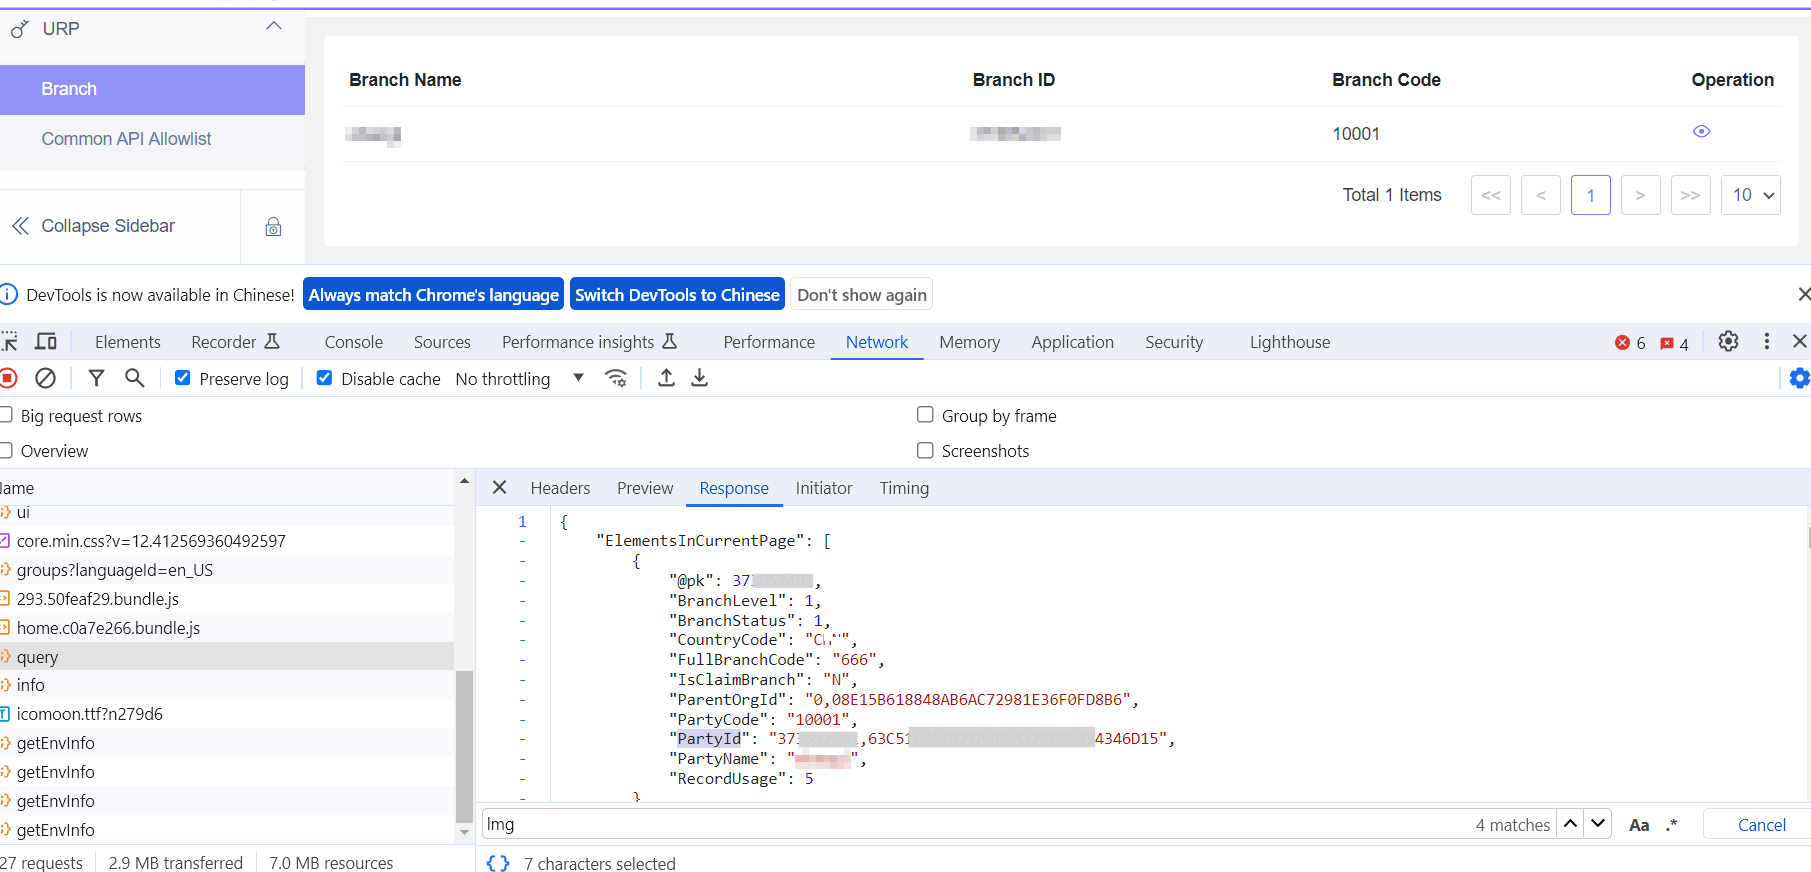View branch details with eye icon
The height and width of the screenshot is (872, 1811).
(1701, 132)
